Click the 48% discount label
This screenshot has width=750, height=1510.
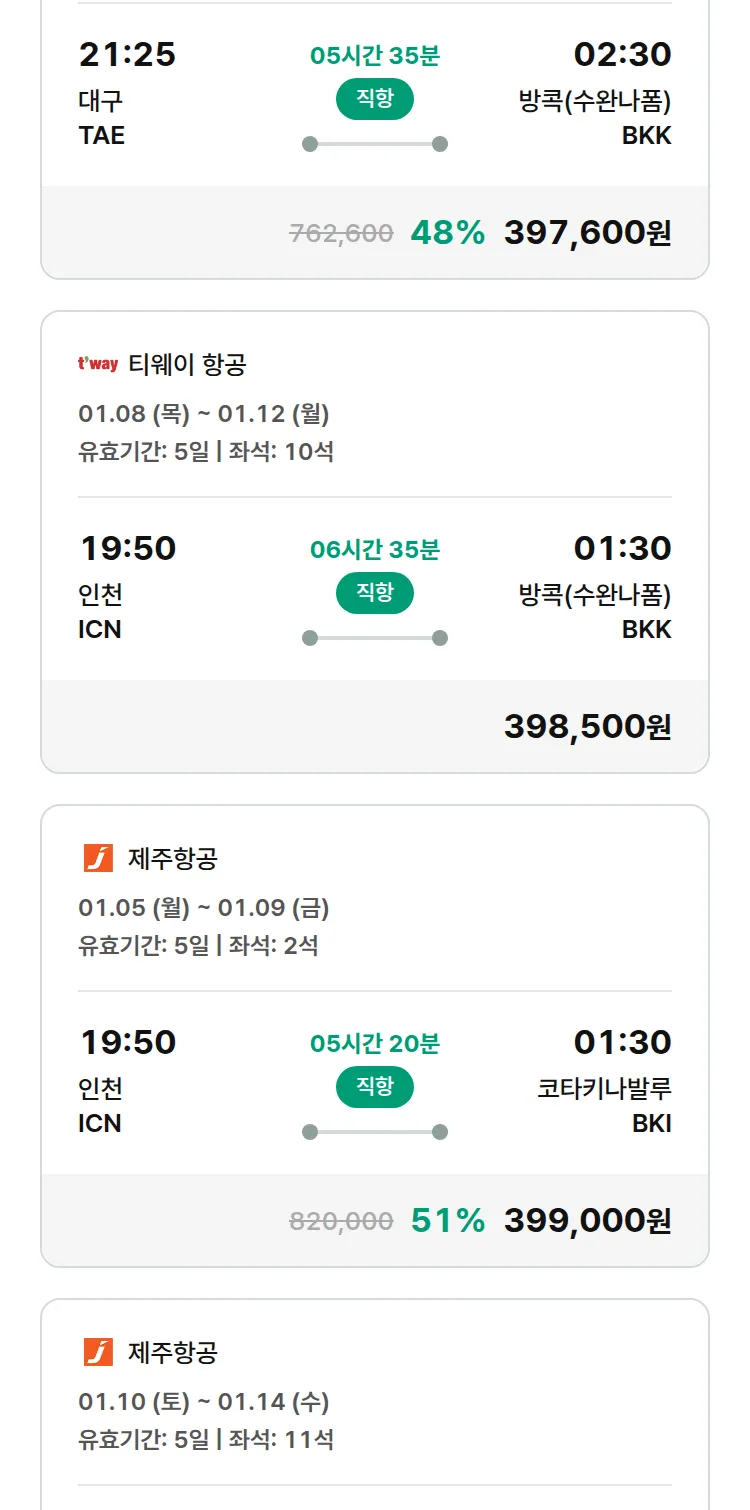(x=447, y=233)
